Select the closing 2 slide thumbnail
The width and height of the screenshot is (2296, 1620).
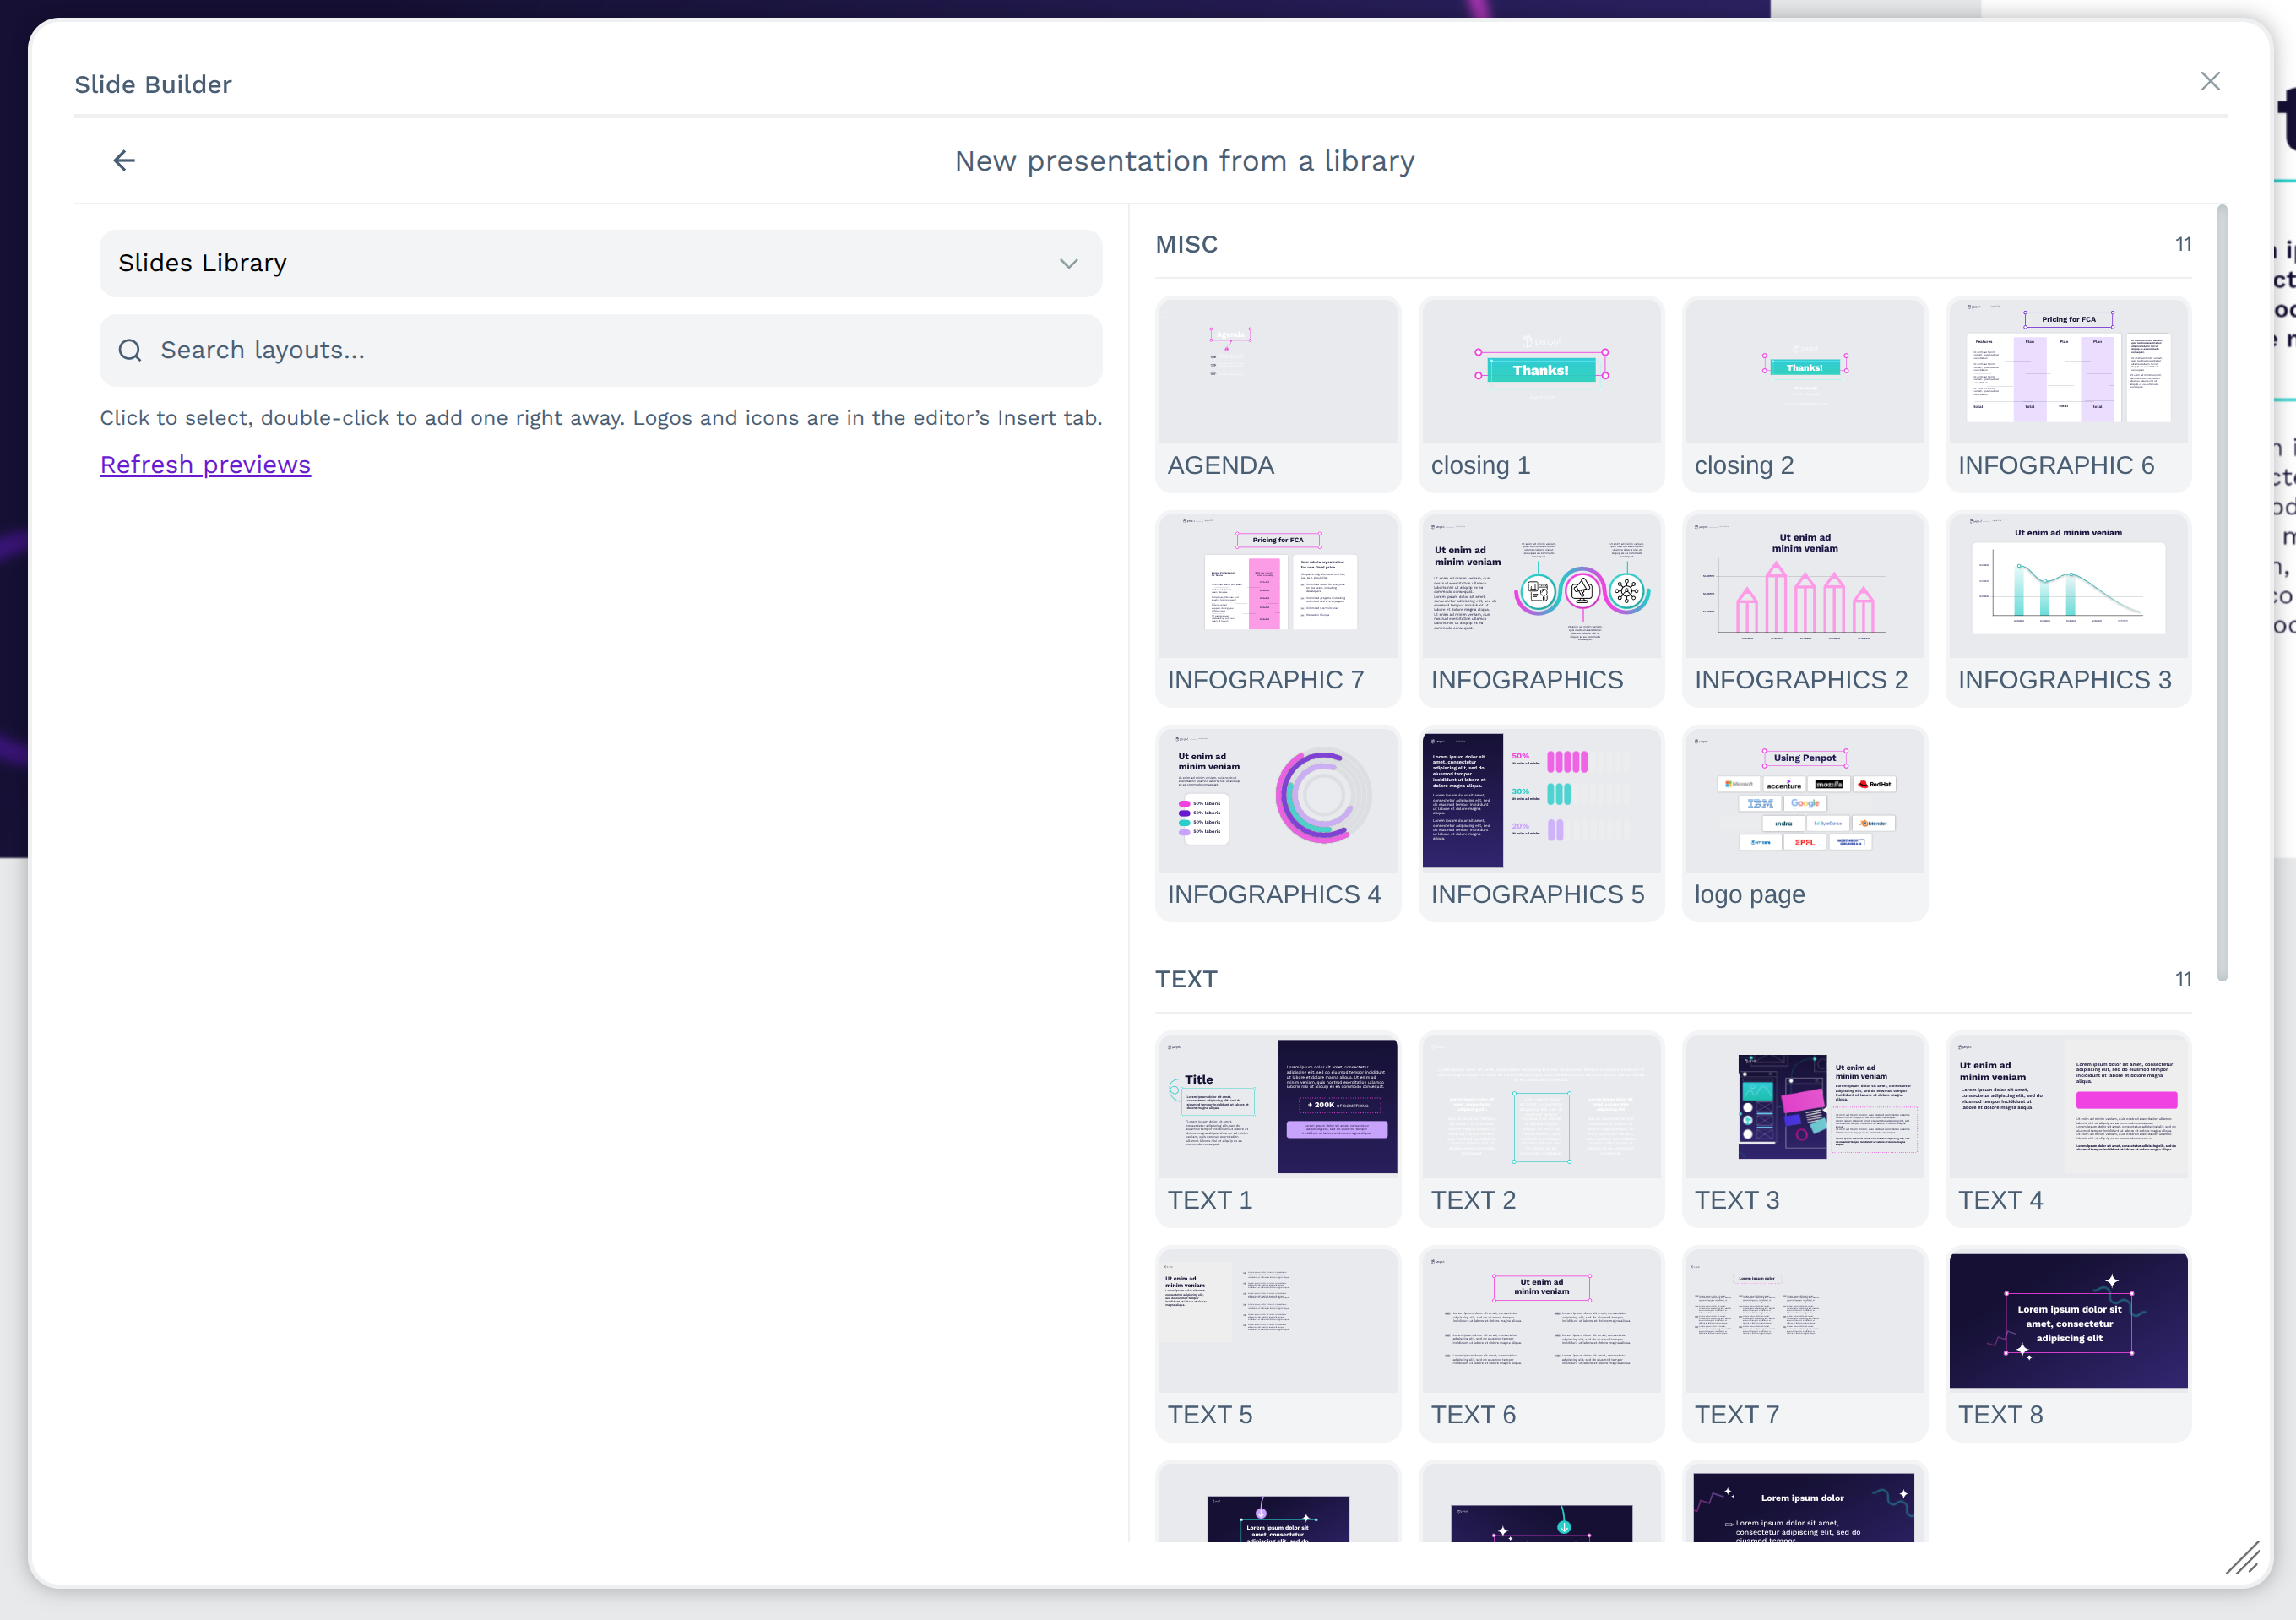tap(1805, 394)
